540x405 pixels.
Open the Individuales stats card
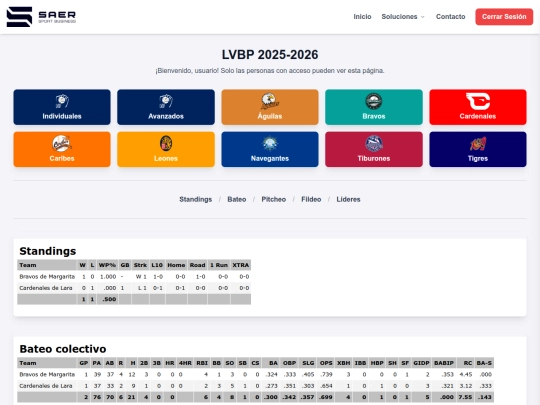[x=62, y=107]
